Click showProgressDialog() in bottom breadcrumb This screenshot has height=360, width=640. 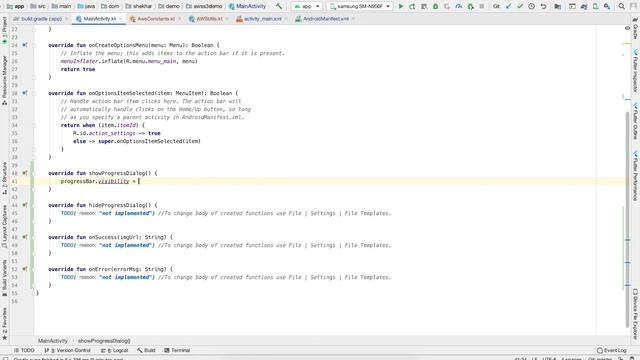[104, 340]
